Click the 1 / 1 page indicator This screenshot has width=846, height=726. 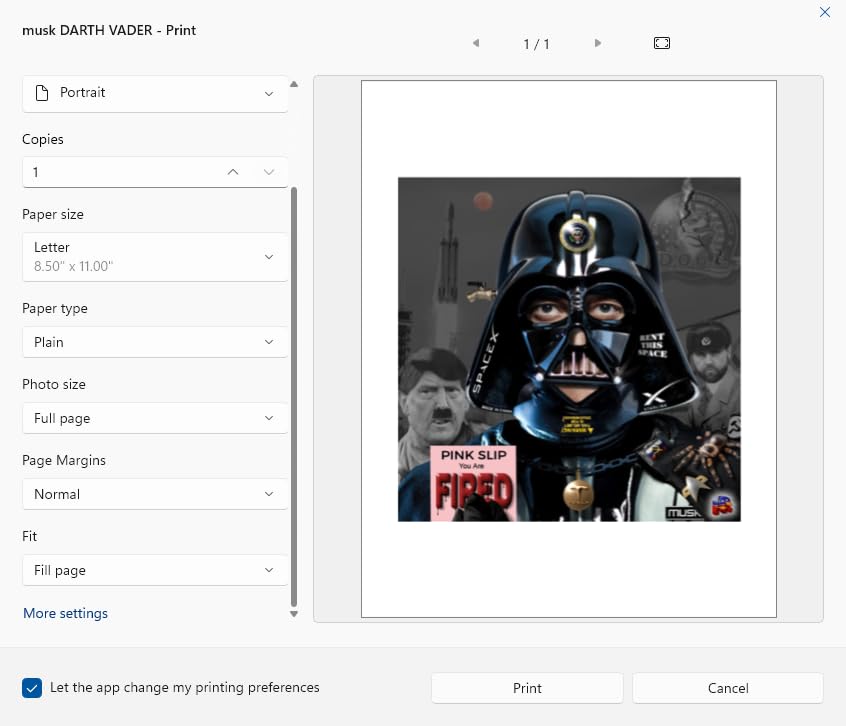pyautogui.click(x=536, y=44)
